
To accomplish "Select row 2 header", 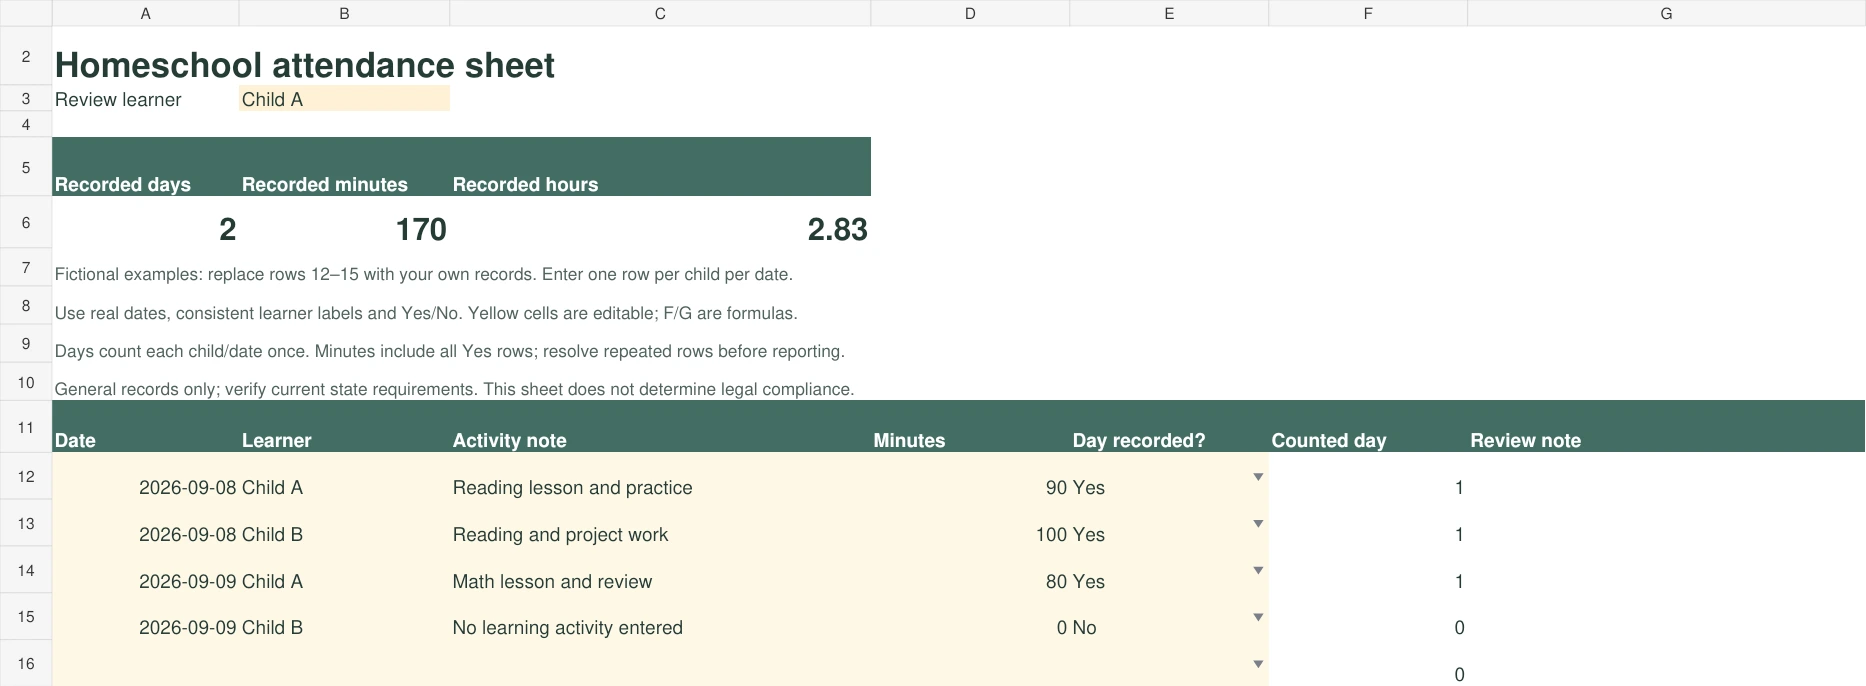I will 26,57.
